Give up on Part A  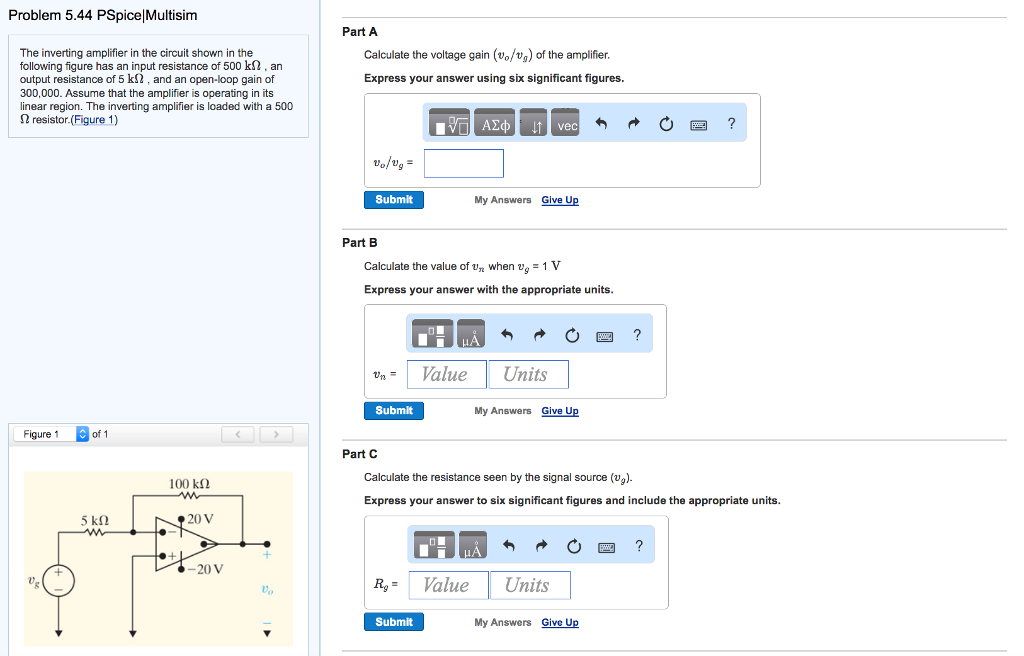[x=560, y=200]
